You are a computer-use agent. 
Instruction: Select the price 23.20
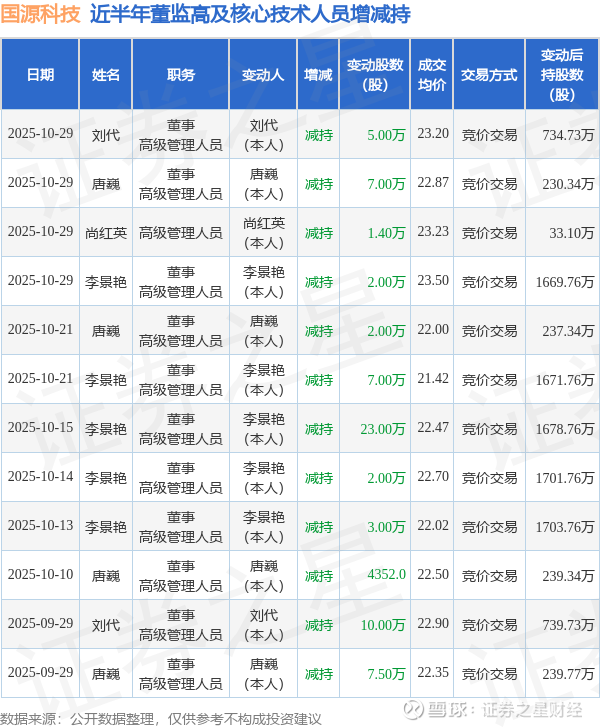(433, 133)
